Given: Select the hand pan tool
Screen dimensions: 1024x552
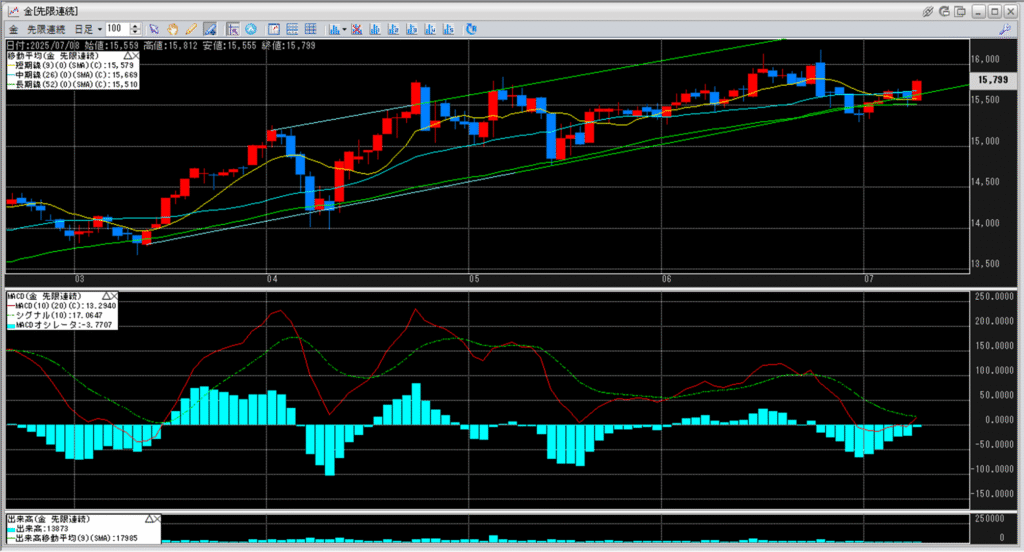Looking at the screenshot, I should pyautogui.click(x=172, y=29).
